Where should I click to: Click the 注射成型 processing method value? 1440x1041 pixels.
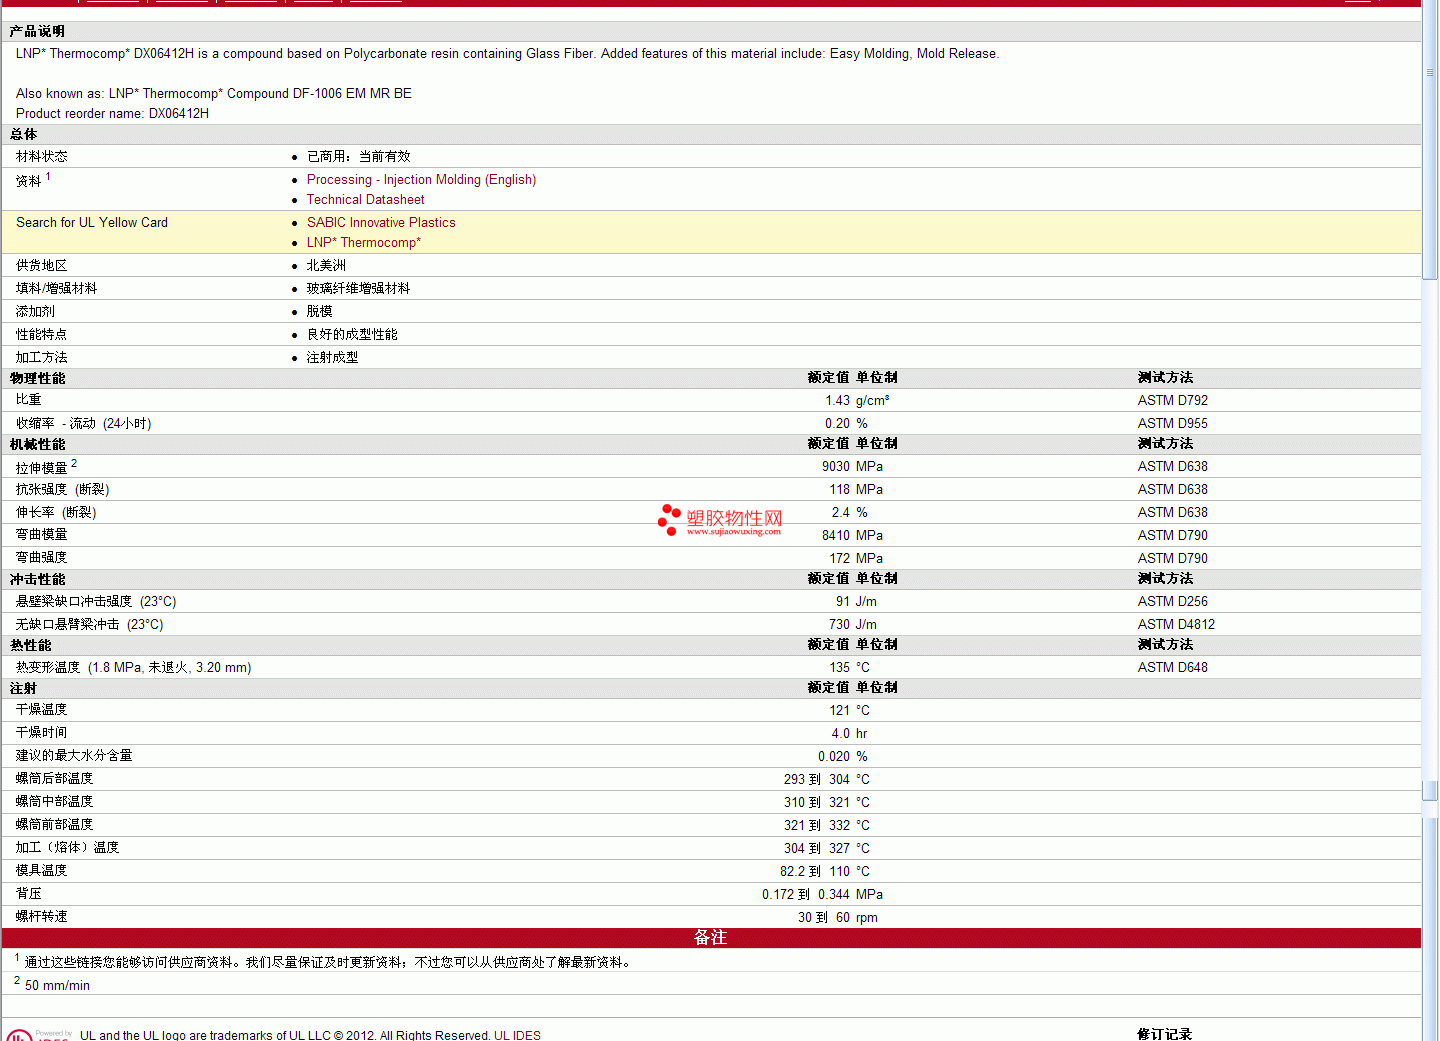(x=332, y=358)
